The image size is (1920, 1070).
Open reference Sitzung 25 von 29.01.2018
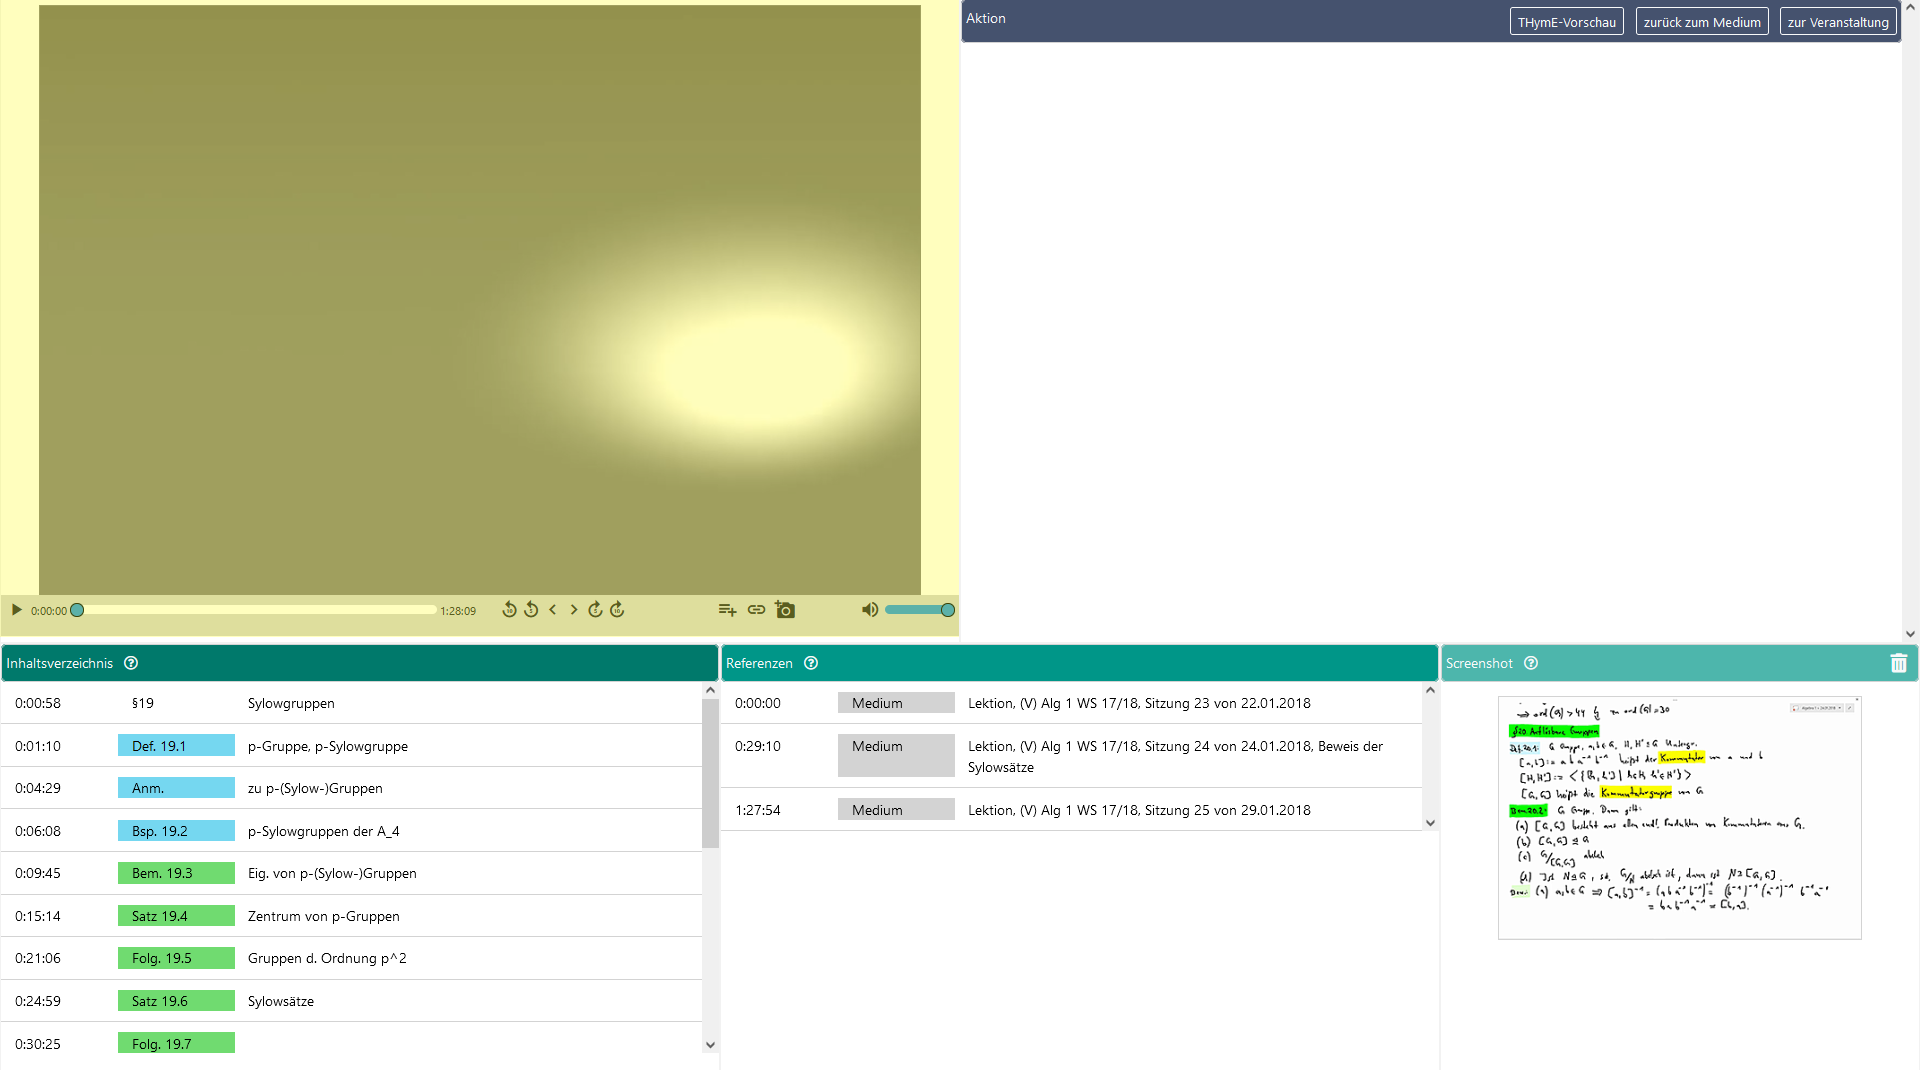[1139, 810]
